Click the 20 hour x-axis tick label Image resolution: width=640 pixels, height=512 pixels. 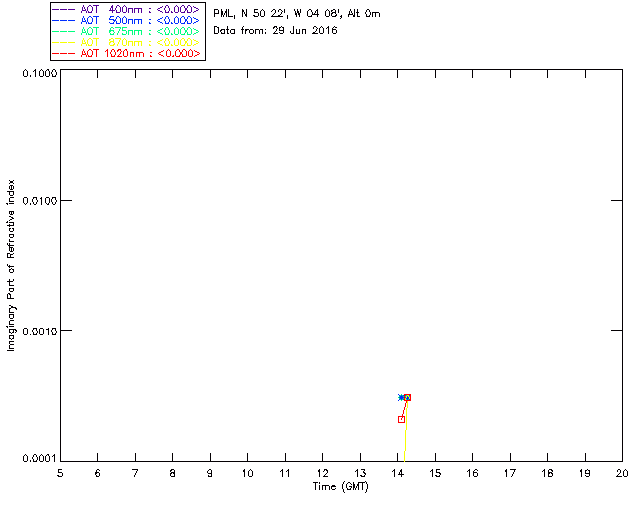[x=622, y=473]
